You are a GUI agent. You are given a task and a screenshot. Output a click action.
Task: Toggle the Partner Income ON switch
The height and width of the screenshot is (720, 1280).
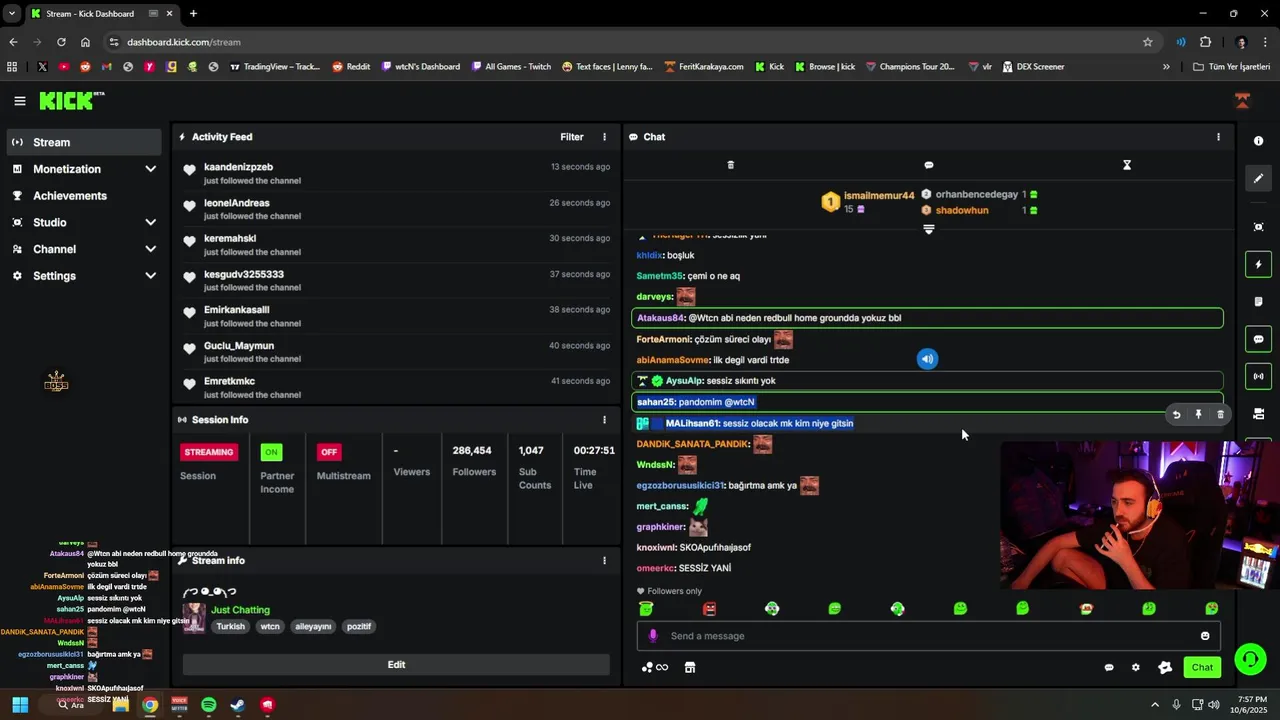pyautogui.click(x=271, y=452)
